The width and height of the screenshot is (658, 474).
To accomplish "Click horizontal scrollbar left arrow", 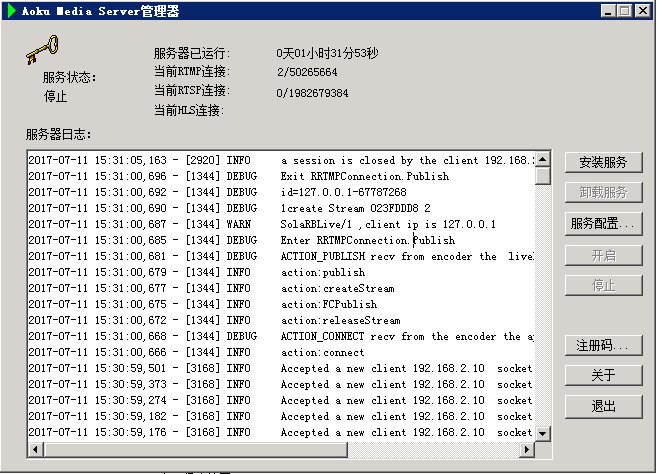I will click(x=36, y=450).
